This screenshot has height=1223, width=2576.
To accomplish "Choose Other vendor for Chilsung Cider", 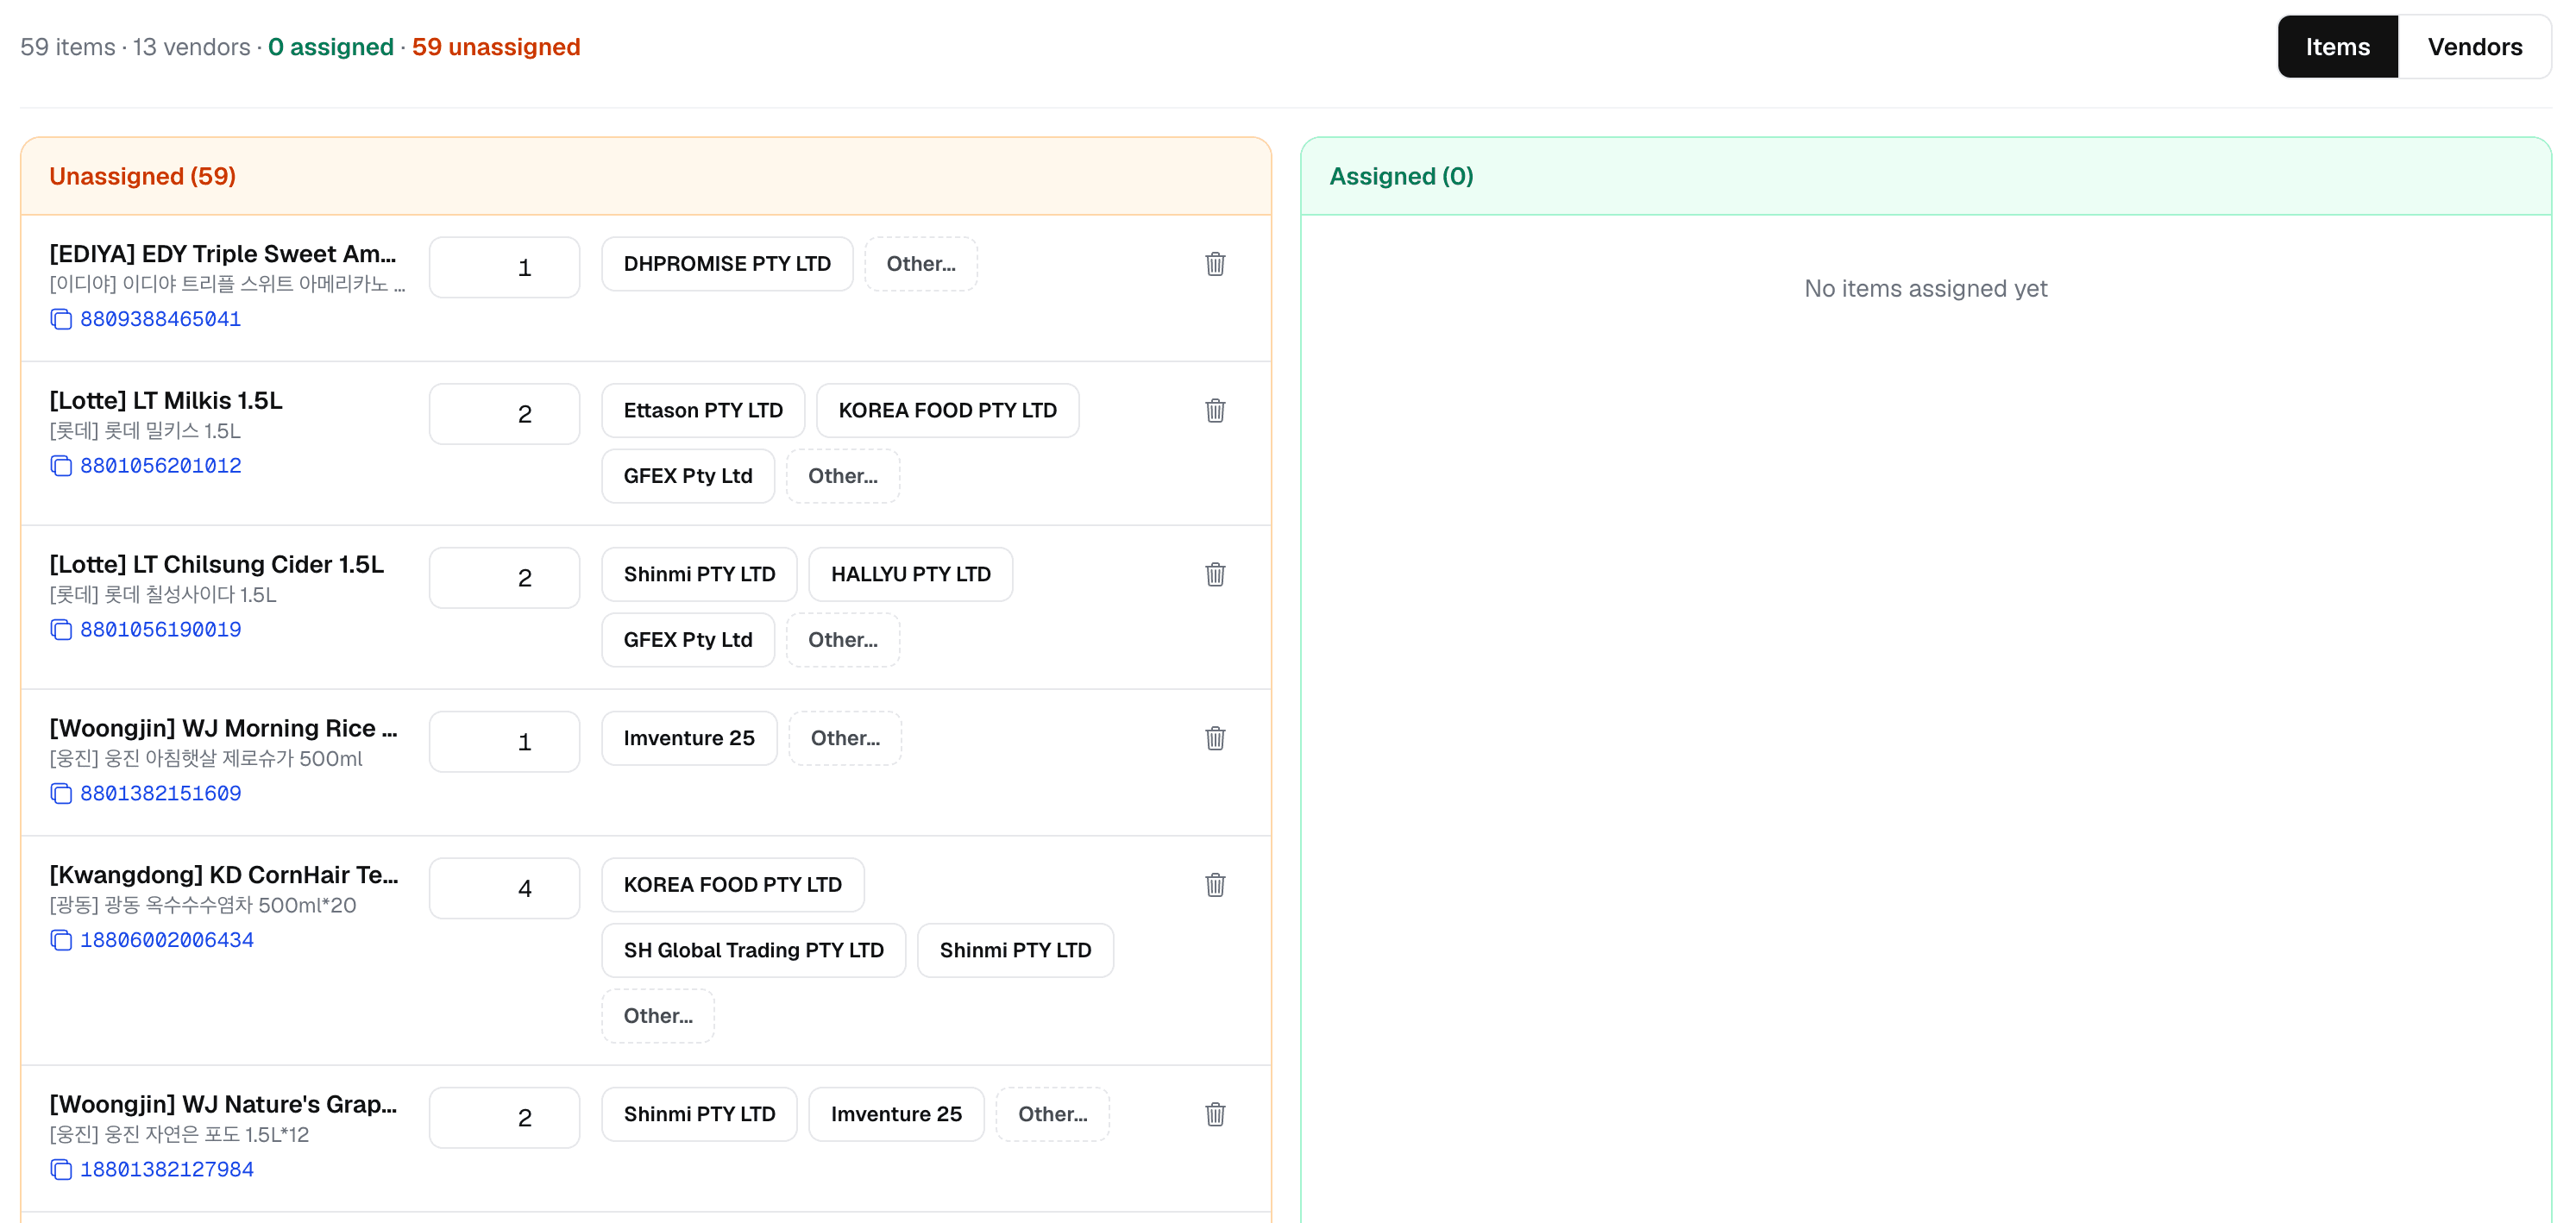I will coord(843,640).
